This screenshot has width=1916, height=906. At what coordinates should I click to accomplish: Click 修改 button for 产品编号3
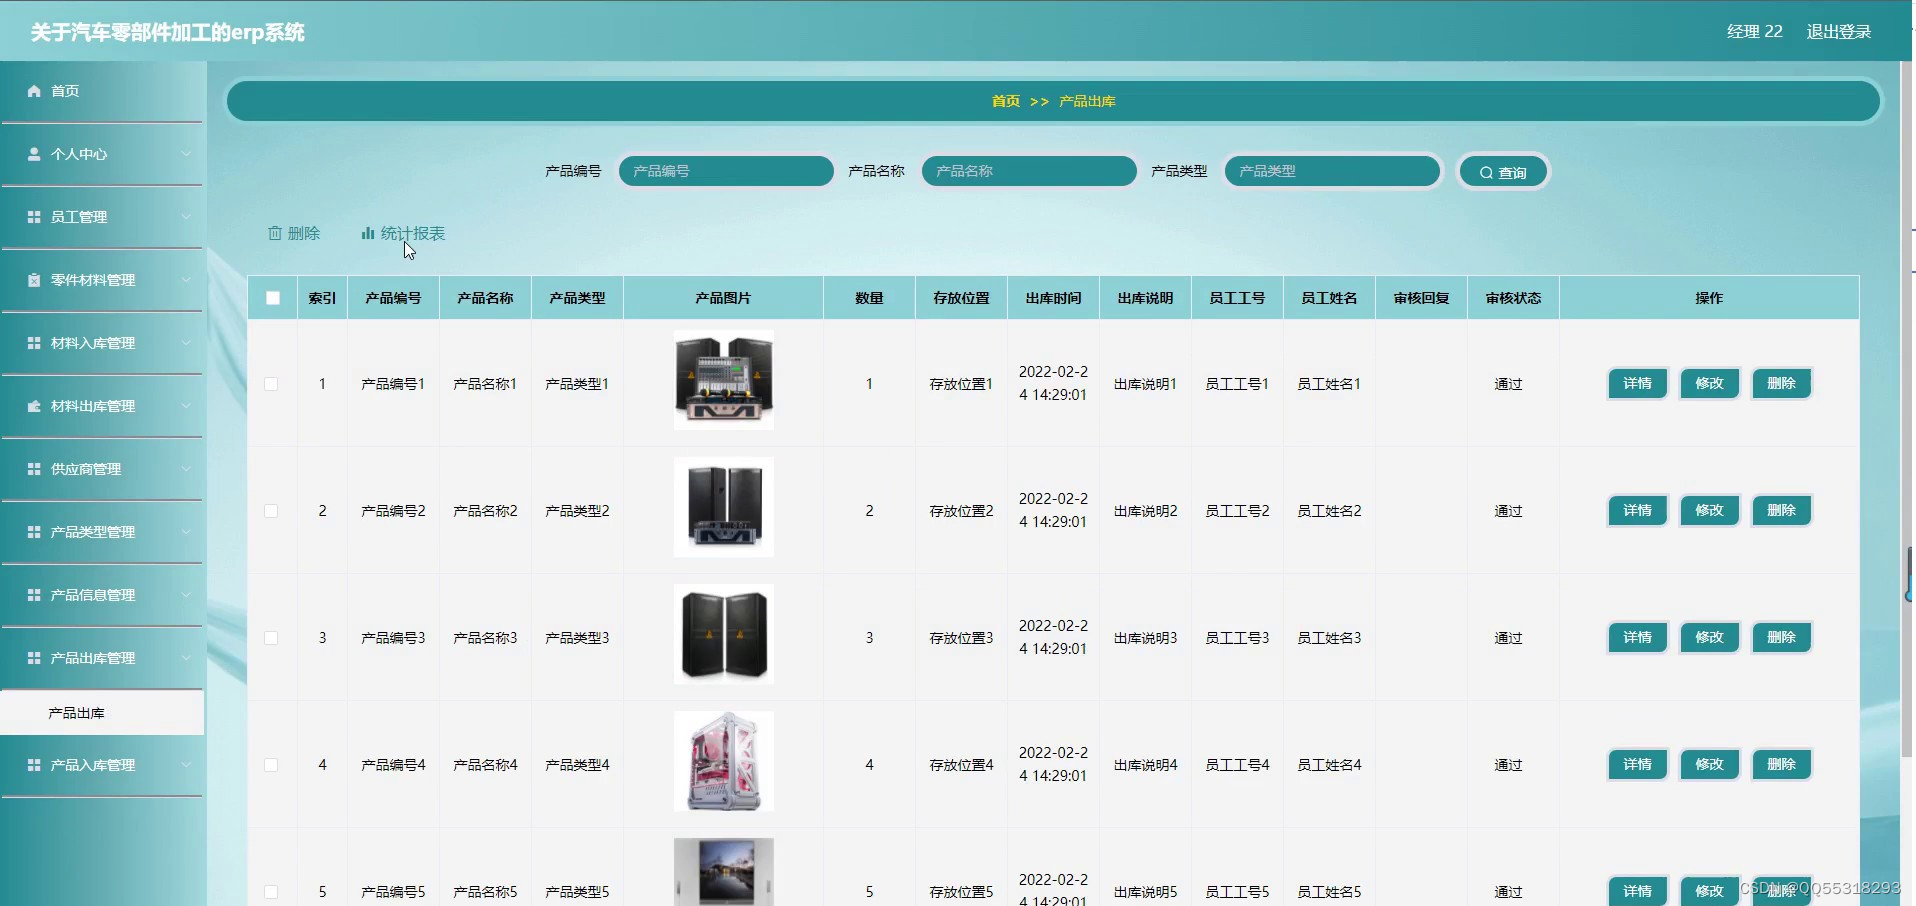coord(1709,638)
